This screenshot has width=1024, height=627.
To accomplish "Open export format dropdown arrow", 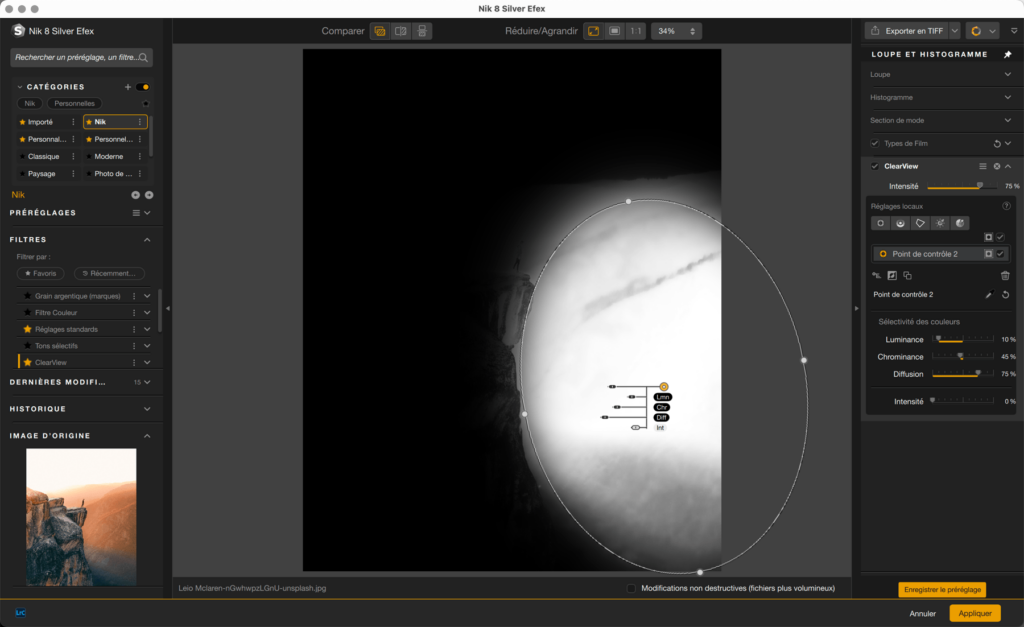I will [x=955, y=31].
